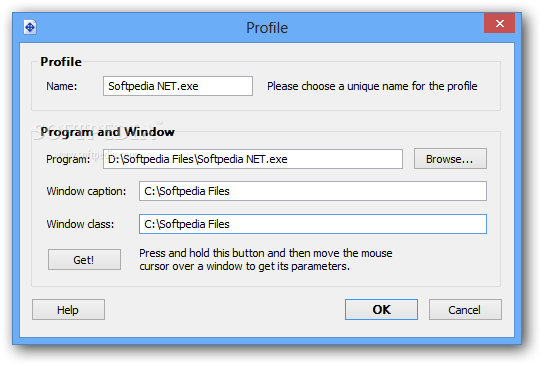Click the "Program:" label
542x365 pixels.
point(68,159)
